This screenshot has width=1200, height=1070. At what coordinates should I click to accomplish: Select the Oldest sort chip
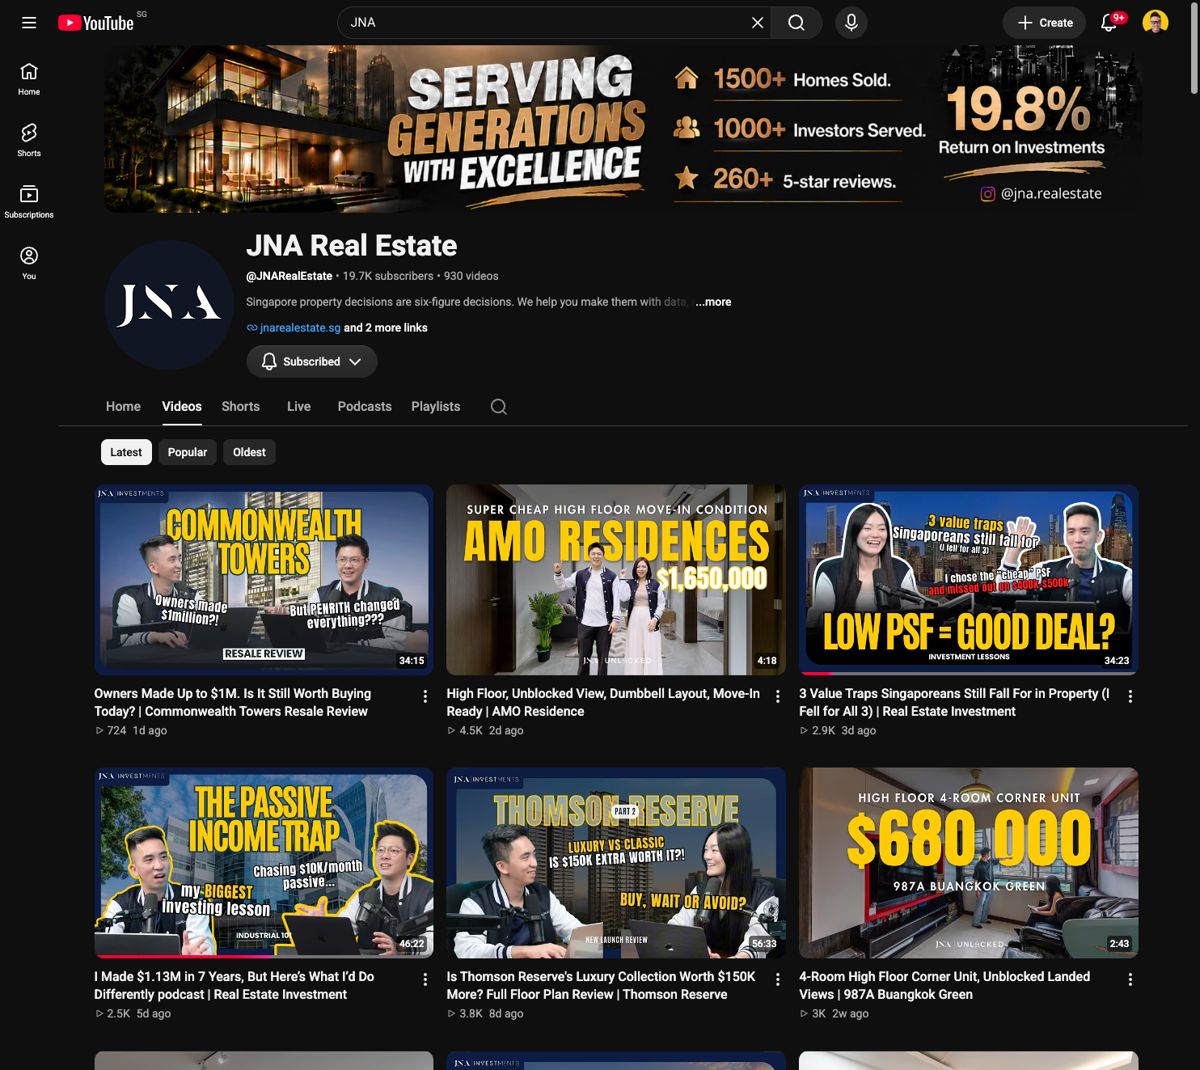coord(249,452)
